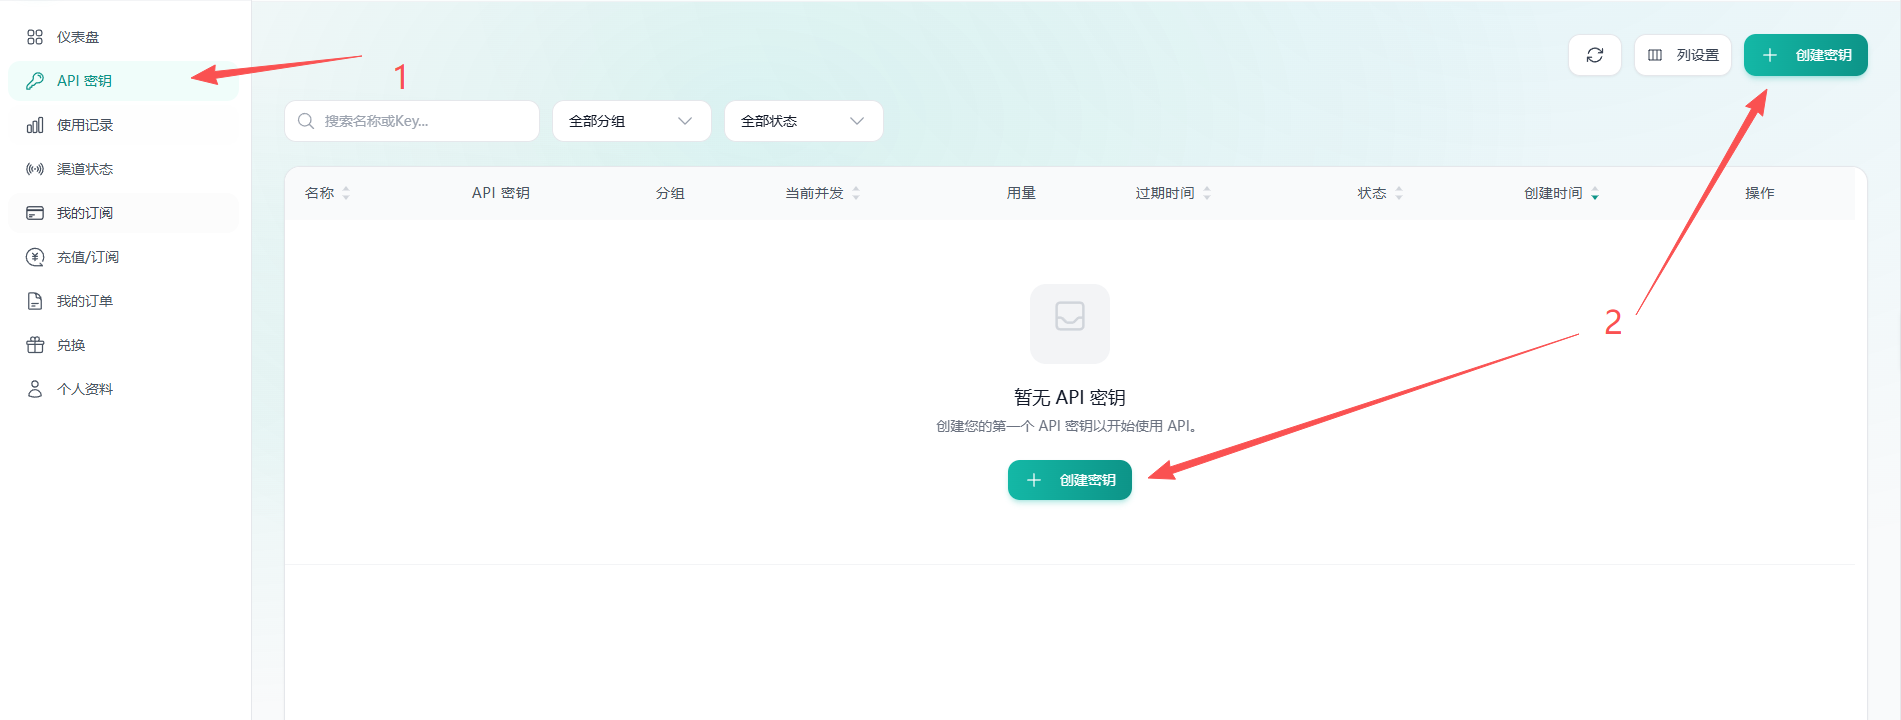Open 列设置 column settings
The image size is (1901, 720).
[x=1683, y=55]
